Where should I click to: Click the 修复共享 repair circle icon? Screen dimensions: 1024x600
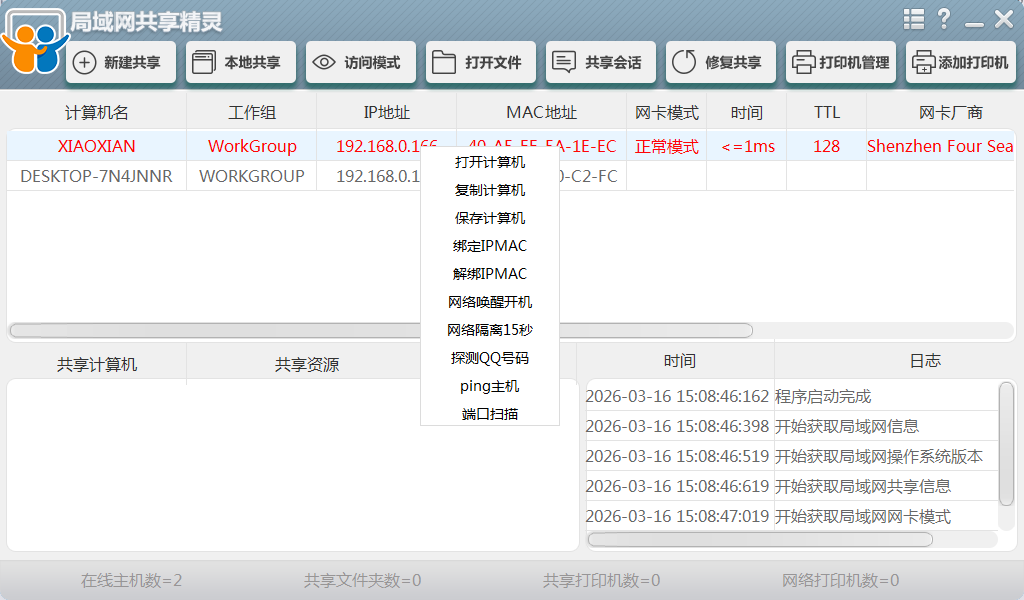[684, 63]
